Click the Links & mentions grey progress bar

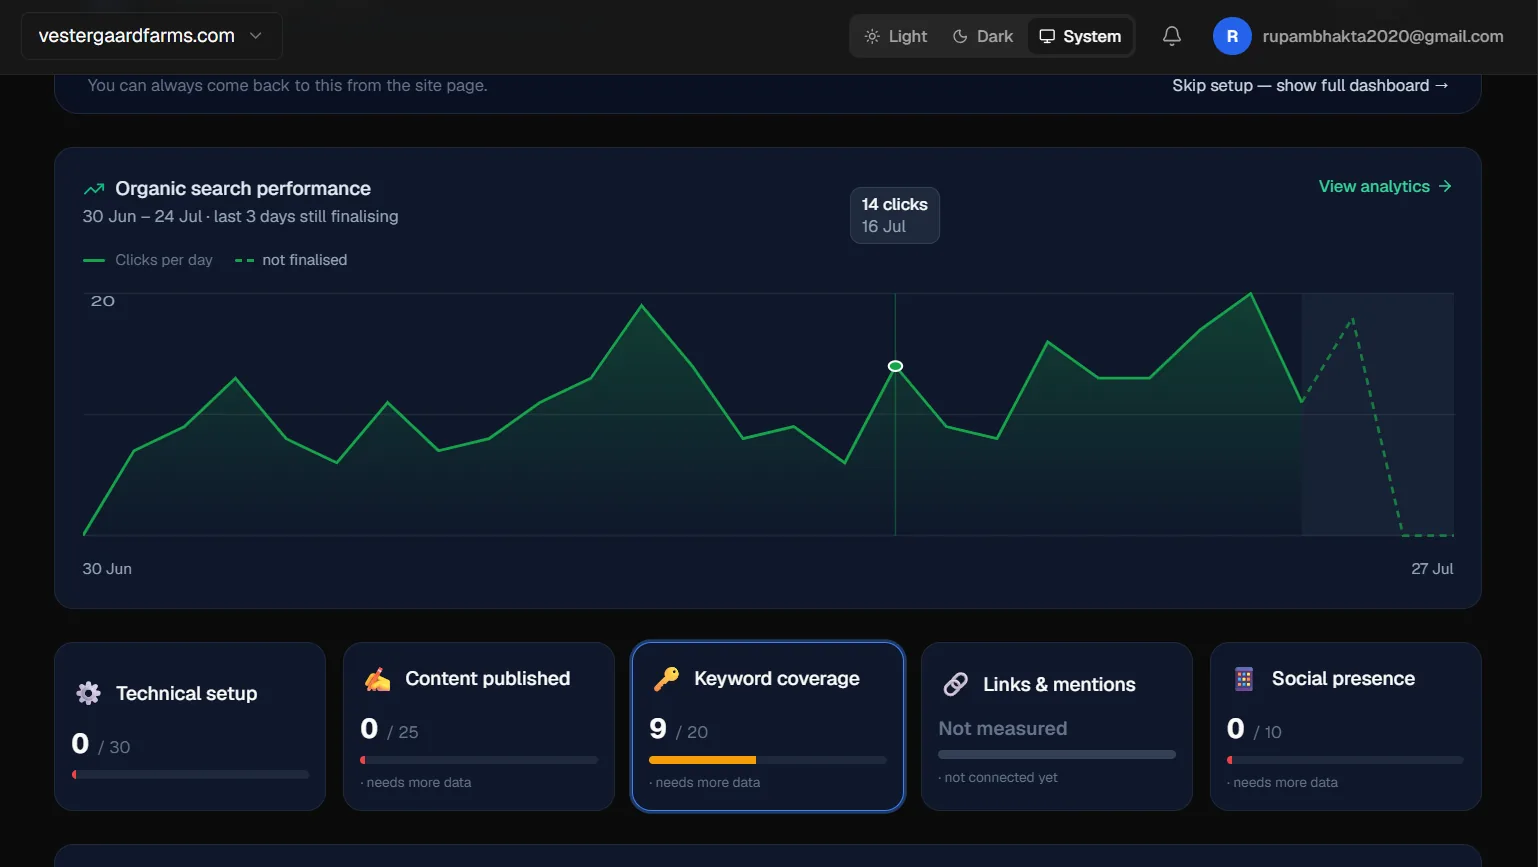point(1057,755)
